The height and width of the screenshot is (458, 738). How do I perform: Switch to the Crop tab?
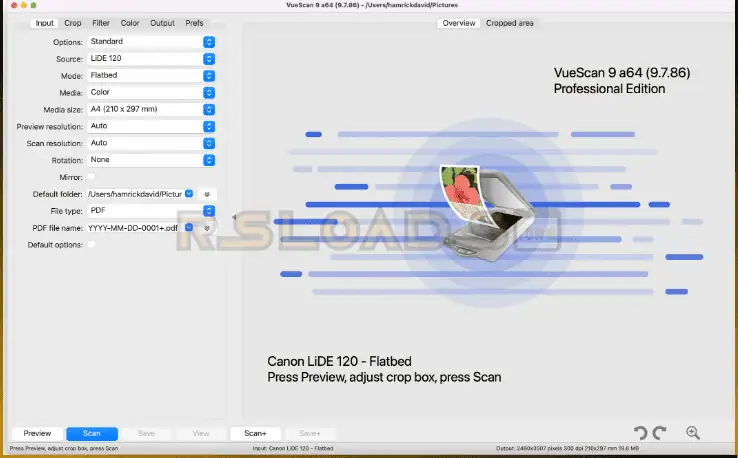(73, 22)
